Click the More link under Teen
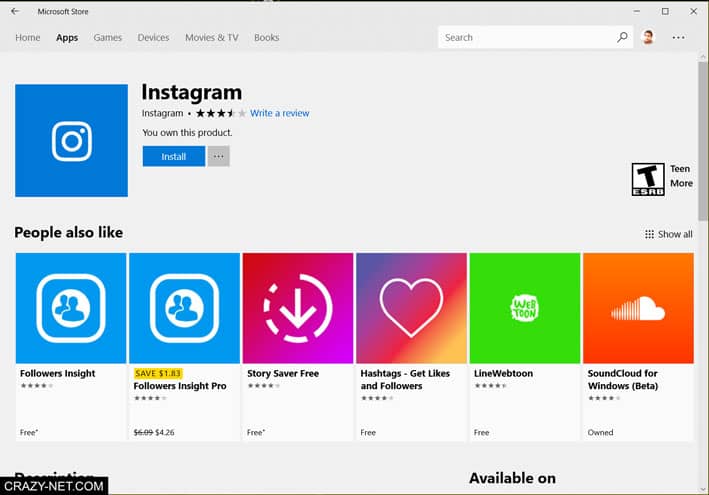This screenshot has height=495, width=709. (681, 183)
